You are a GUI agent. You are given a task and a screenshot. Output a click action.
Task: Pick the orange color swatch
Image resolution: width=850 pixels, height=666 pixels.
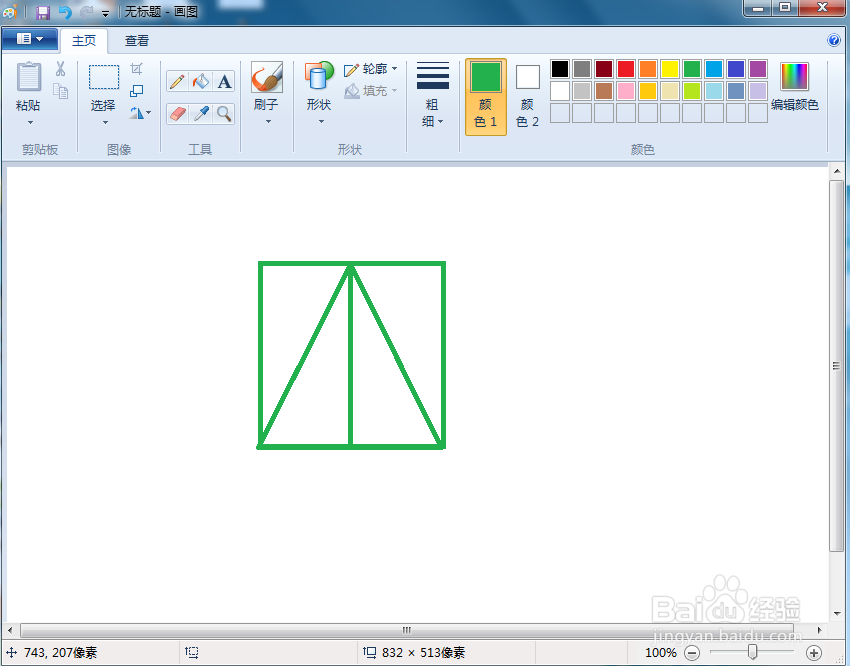[648, 69]
